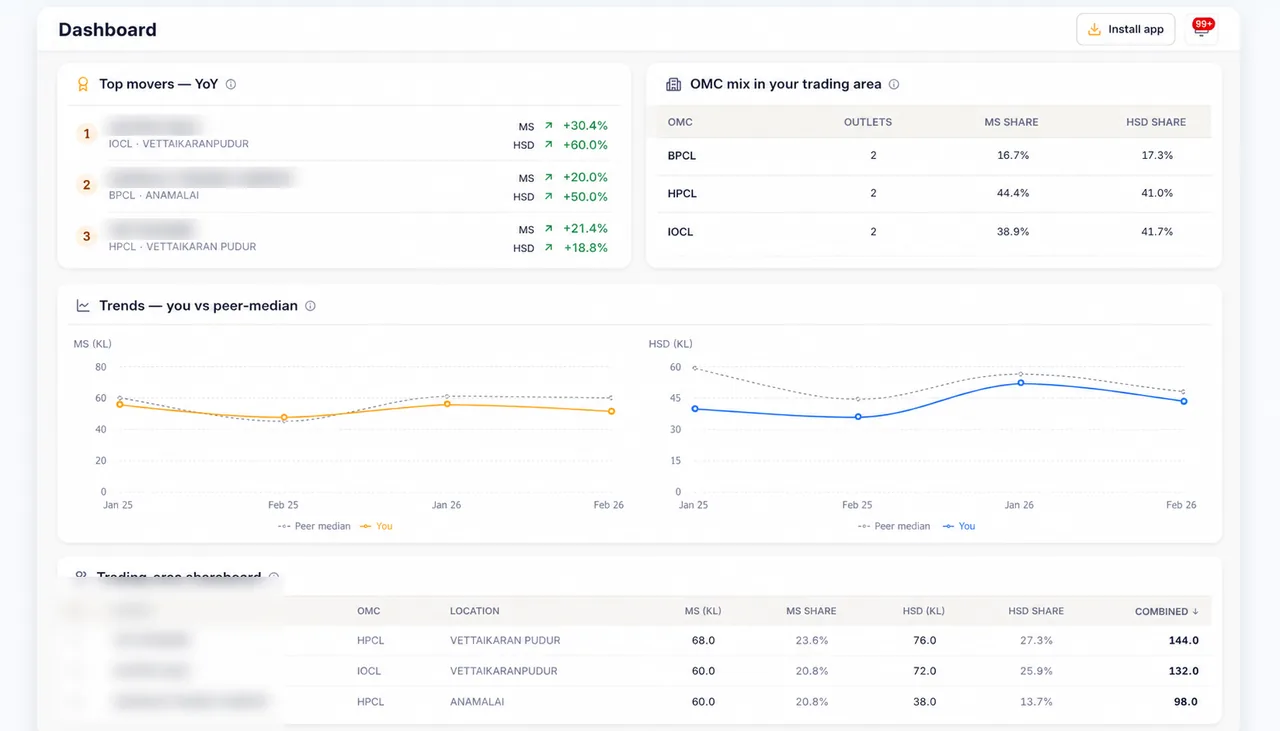Open info icon next to OMC mix title
This screenshot has width=1280, height=731.
tap(894, 84)
